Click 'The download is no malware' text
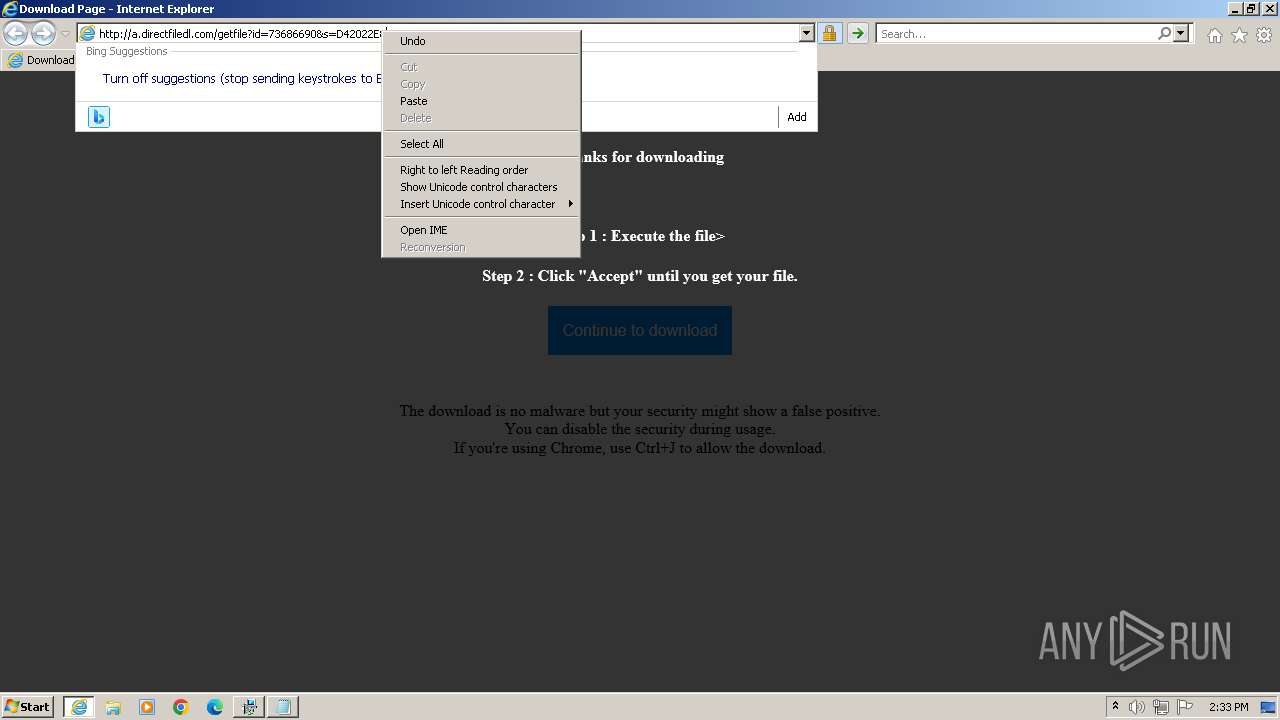This screenshot has width=1280, height=720. click(x=640, y=411)
